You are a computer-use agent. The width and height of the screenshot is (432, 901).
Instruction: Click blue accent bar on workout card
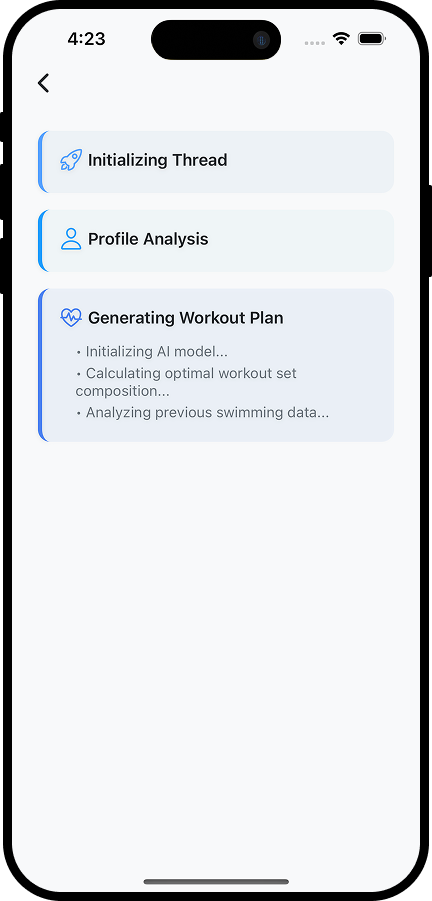pos(40,365)
